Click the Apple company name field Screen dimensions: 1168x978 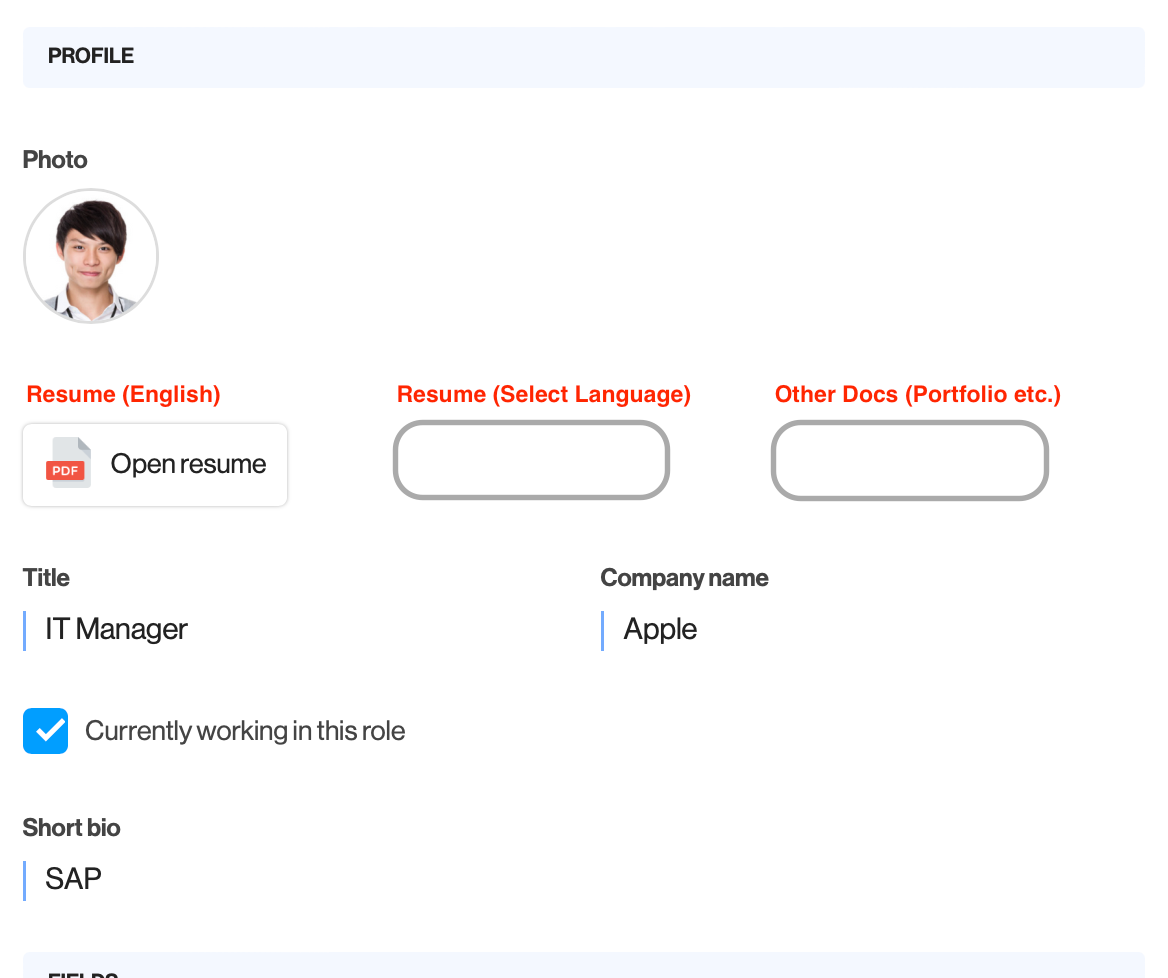pyautogui.click(x=873, y=630)
